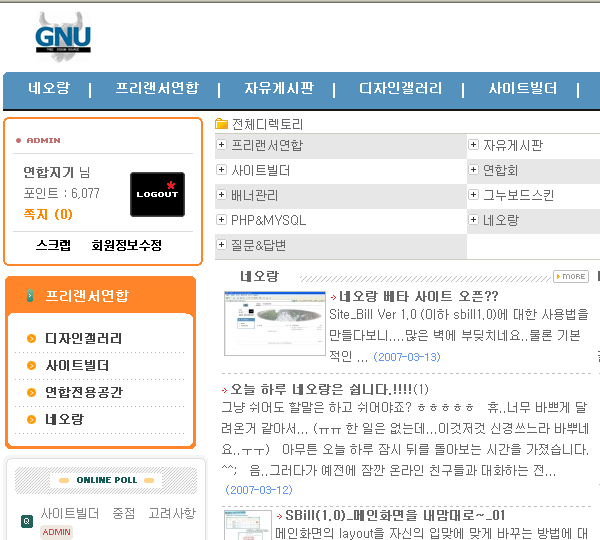Open the 스크랩 link in the admin box
Viewport: 600px width, 540px height.
[x=53, y=245]
